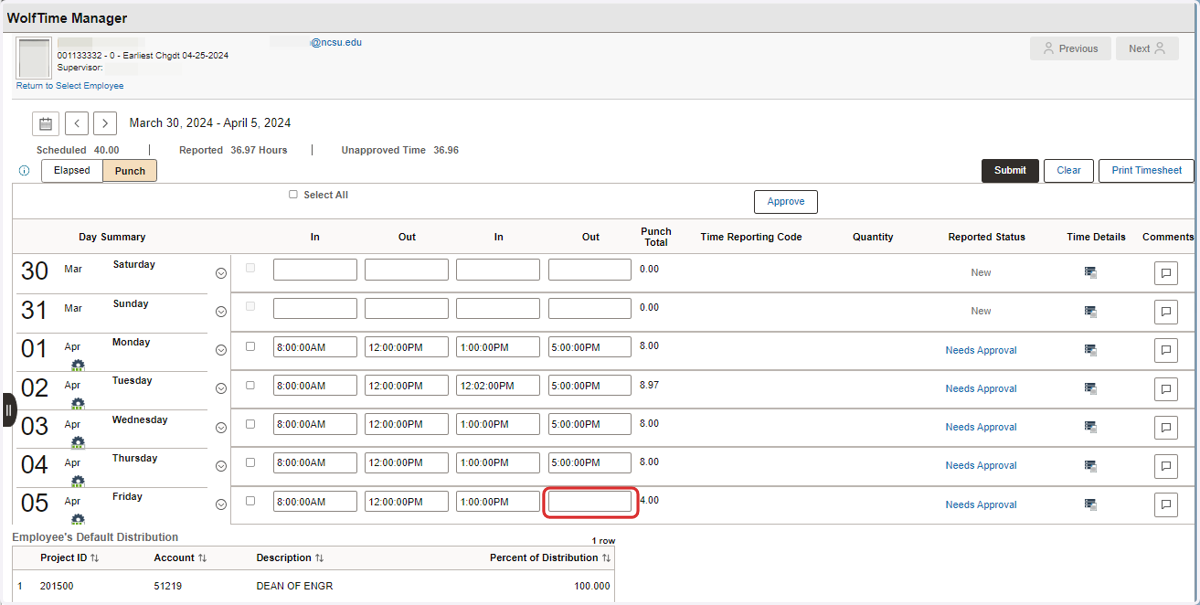This screenshot has width=1200, height=605.
Task: Open Time Details icon for Wednesday 03
Action: point(1091,427)
